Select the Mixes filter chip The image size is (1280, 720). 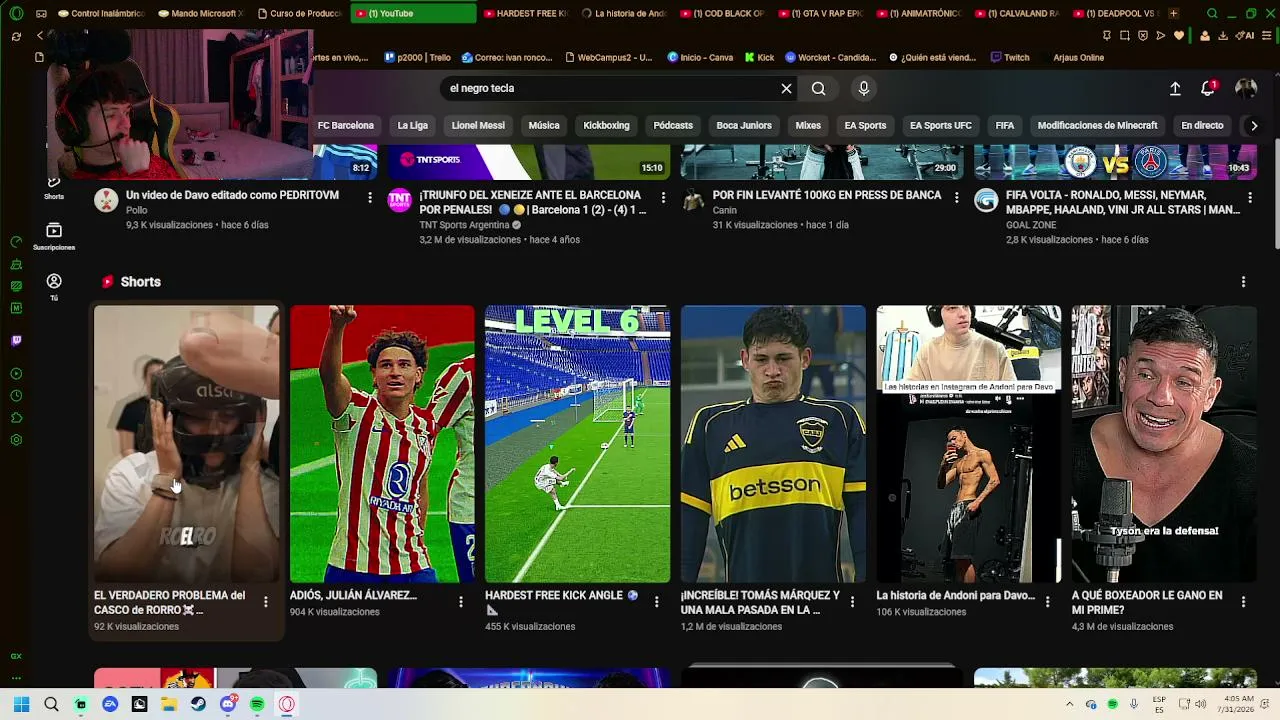[x=808, y=125]
